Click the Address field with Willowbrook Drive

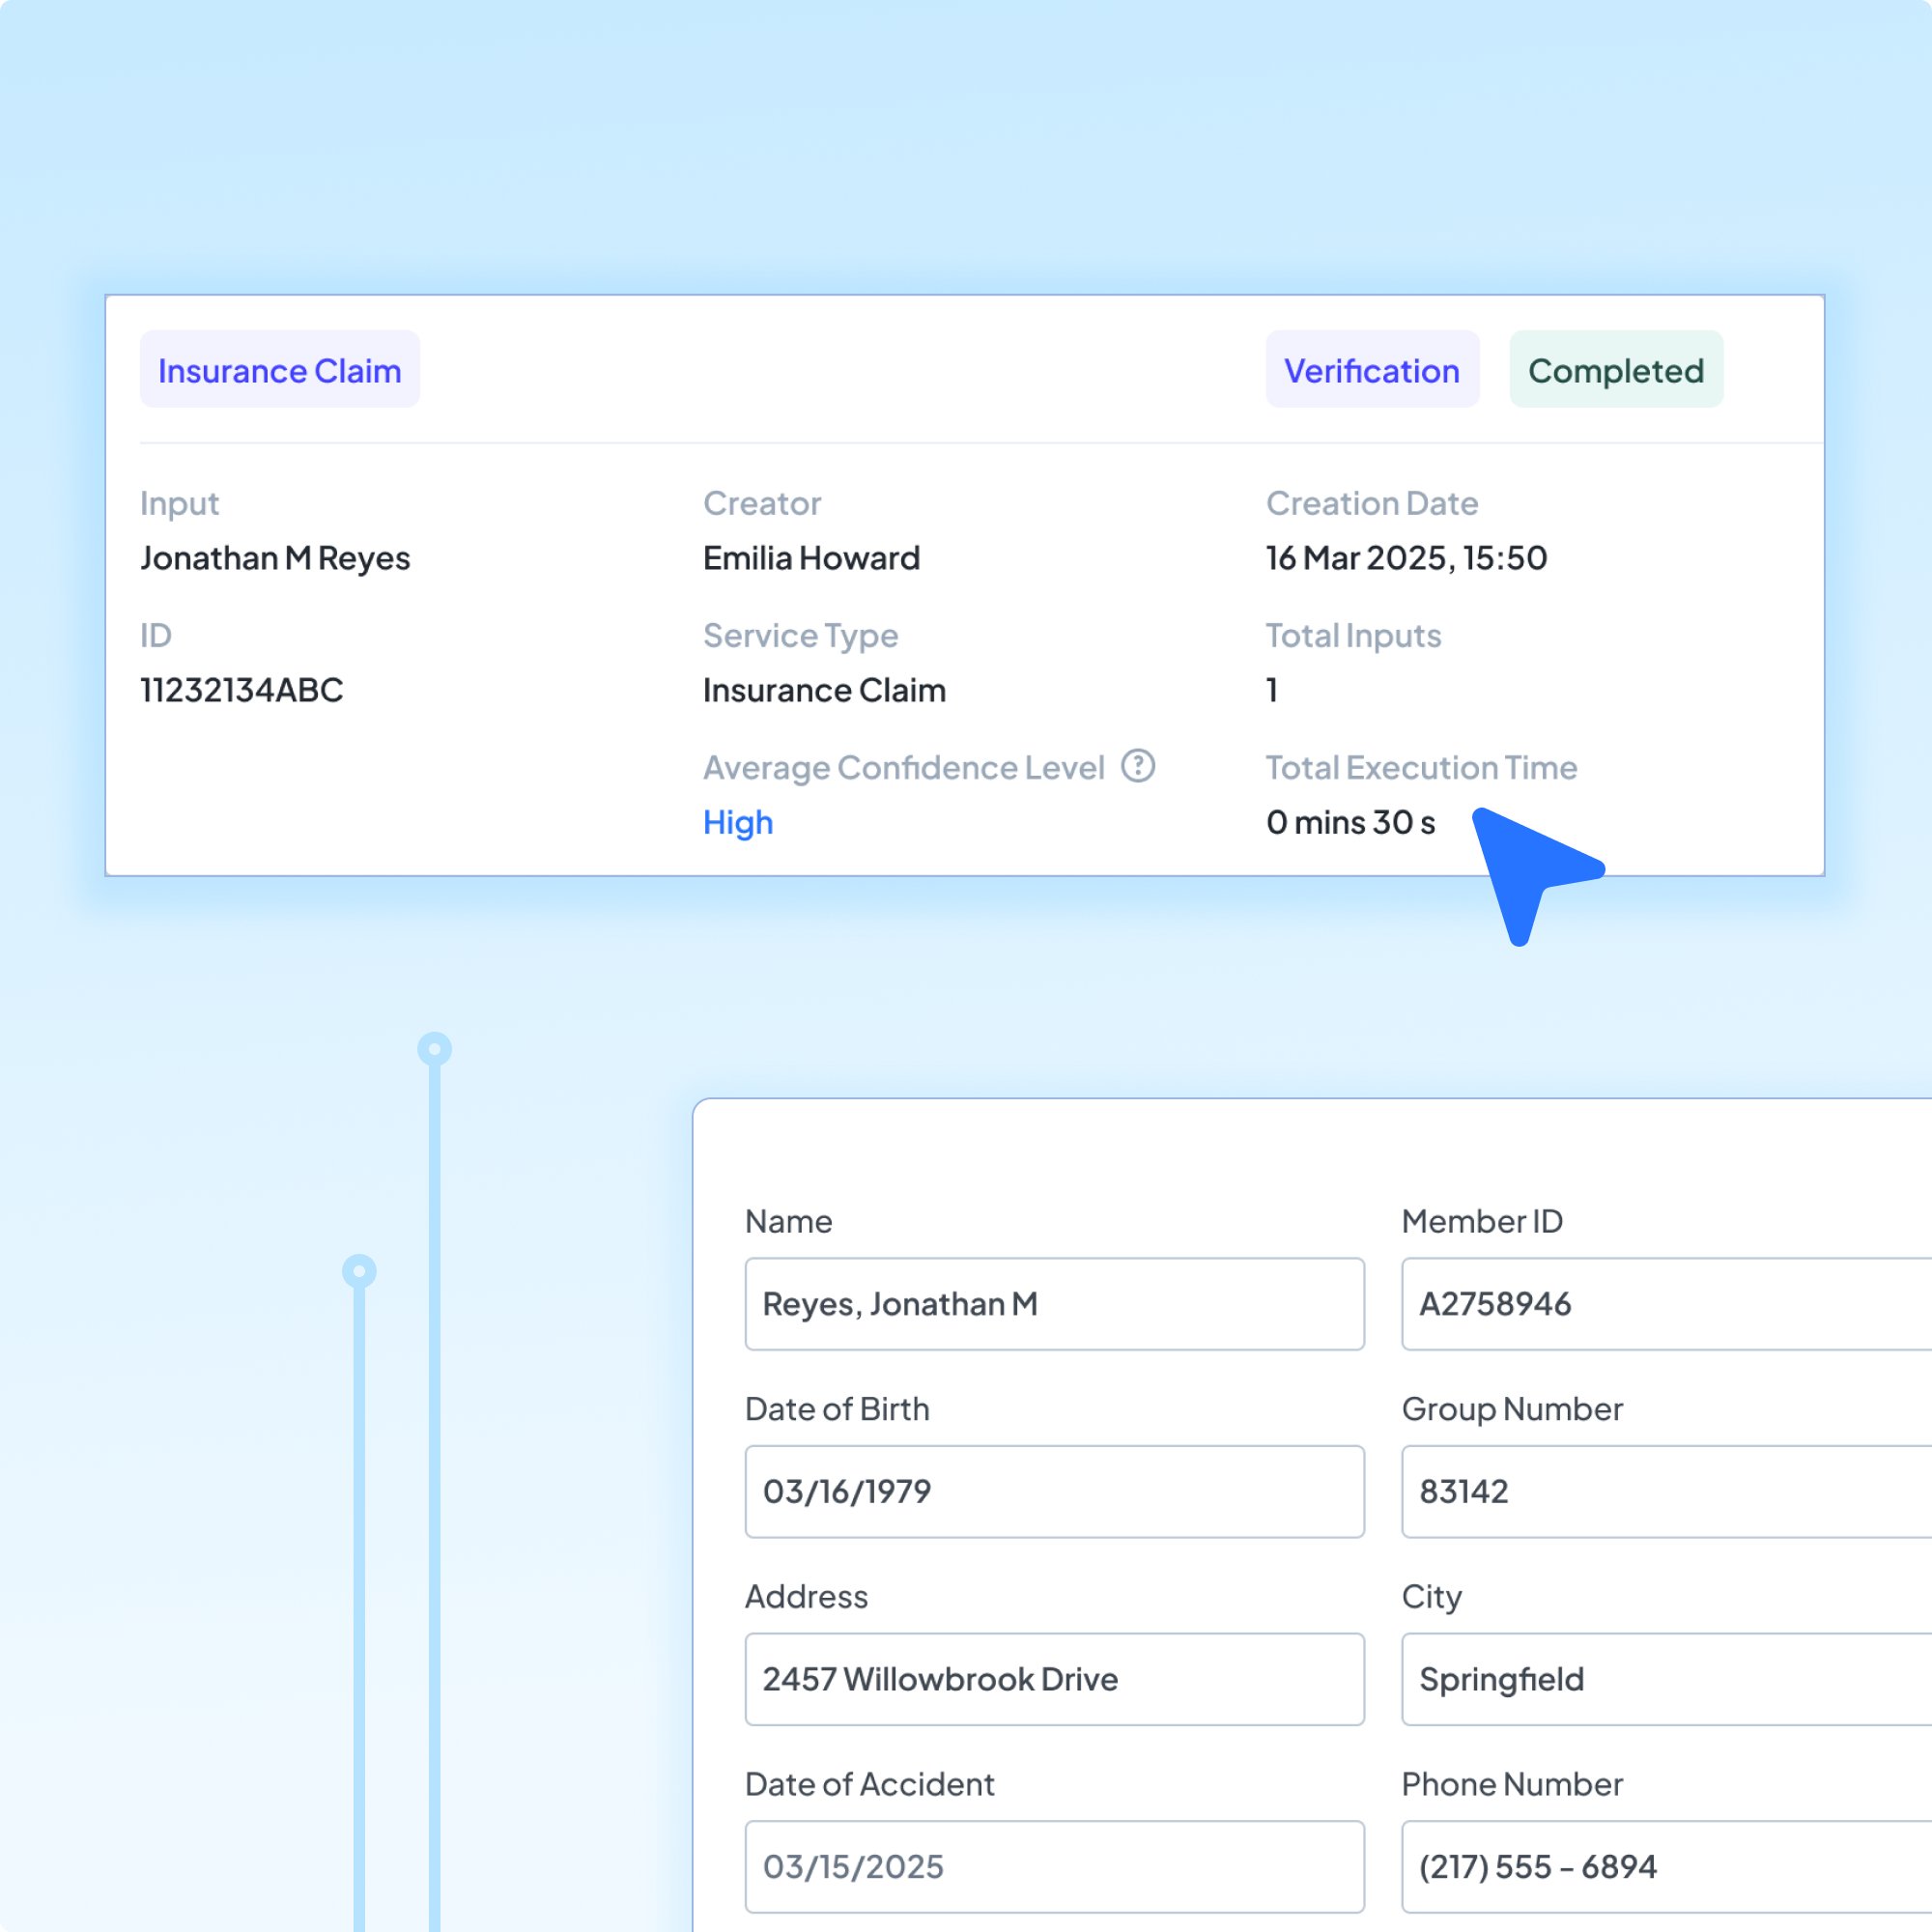click(1054, 1678)
